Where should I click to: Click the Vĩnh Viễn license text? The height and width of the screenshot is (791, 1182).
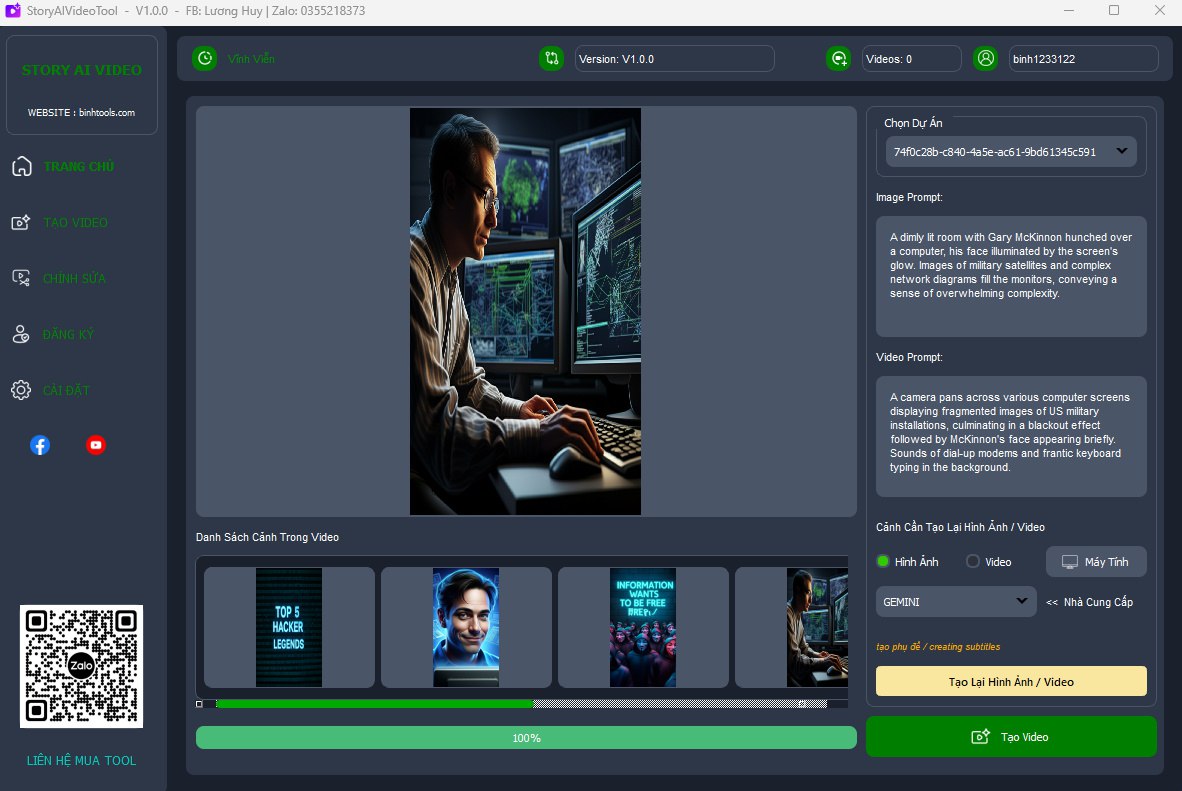coord(251,59)
